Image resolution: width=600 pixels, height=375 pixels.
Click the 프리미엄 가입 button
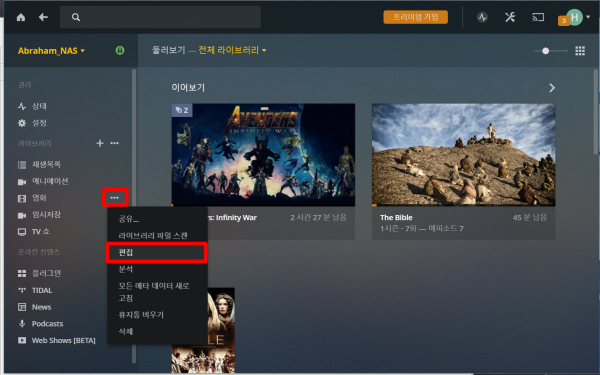coord(416,17)
